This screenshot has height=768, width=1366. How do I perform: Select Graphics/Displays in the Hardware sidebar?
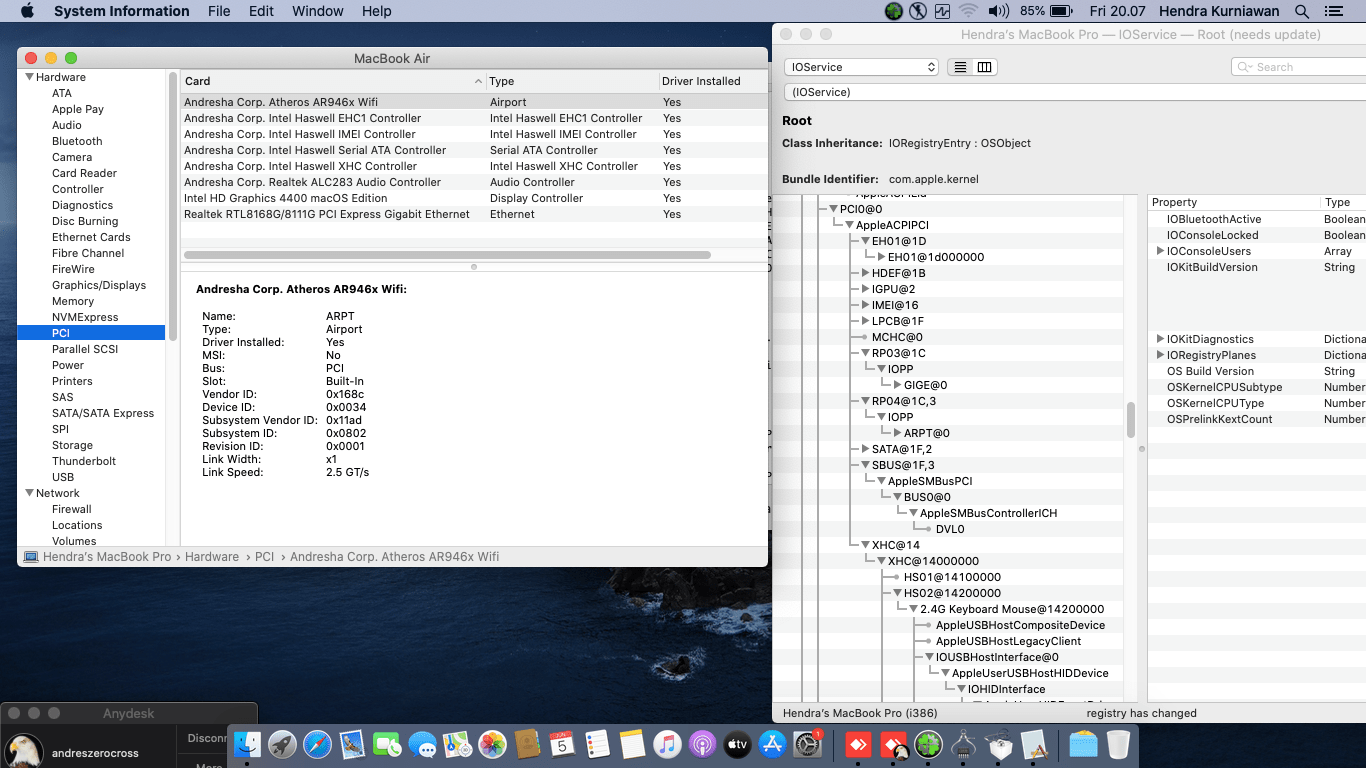coord(99,285)
